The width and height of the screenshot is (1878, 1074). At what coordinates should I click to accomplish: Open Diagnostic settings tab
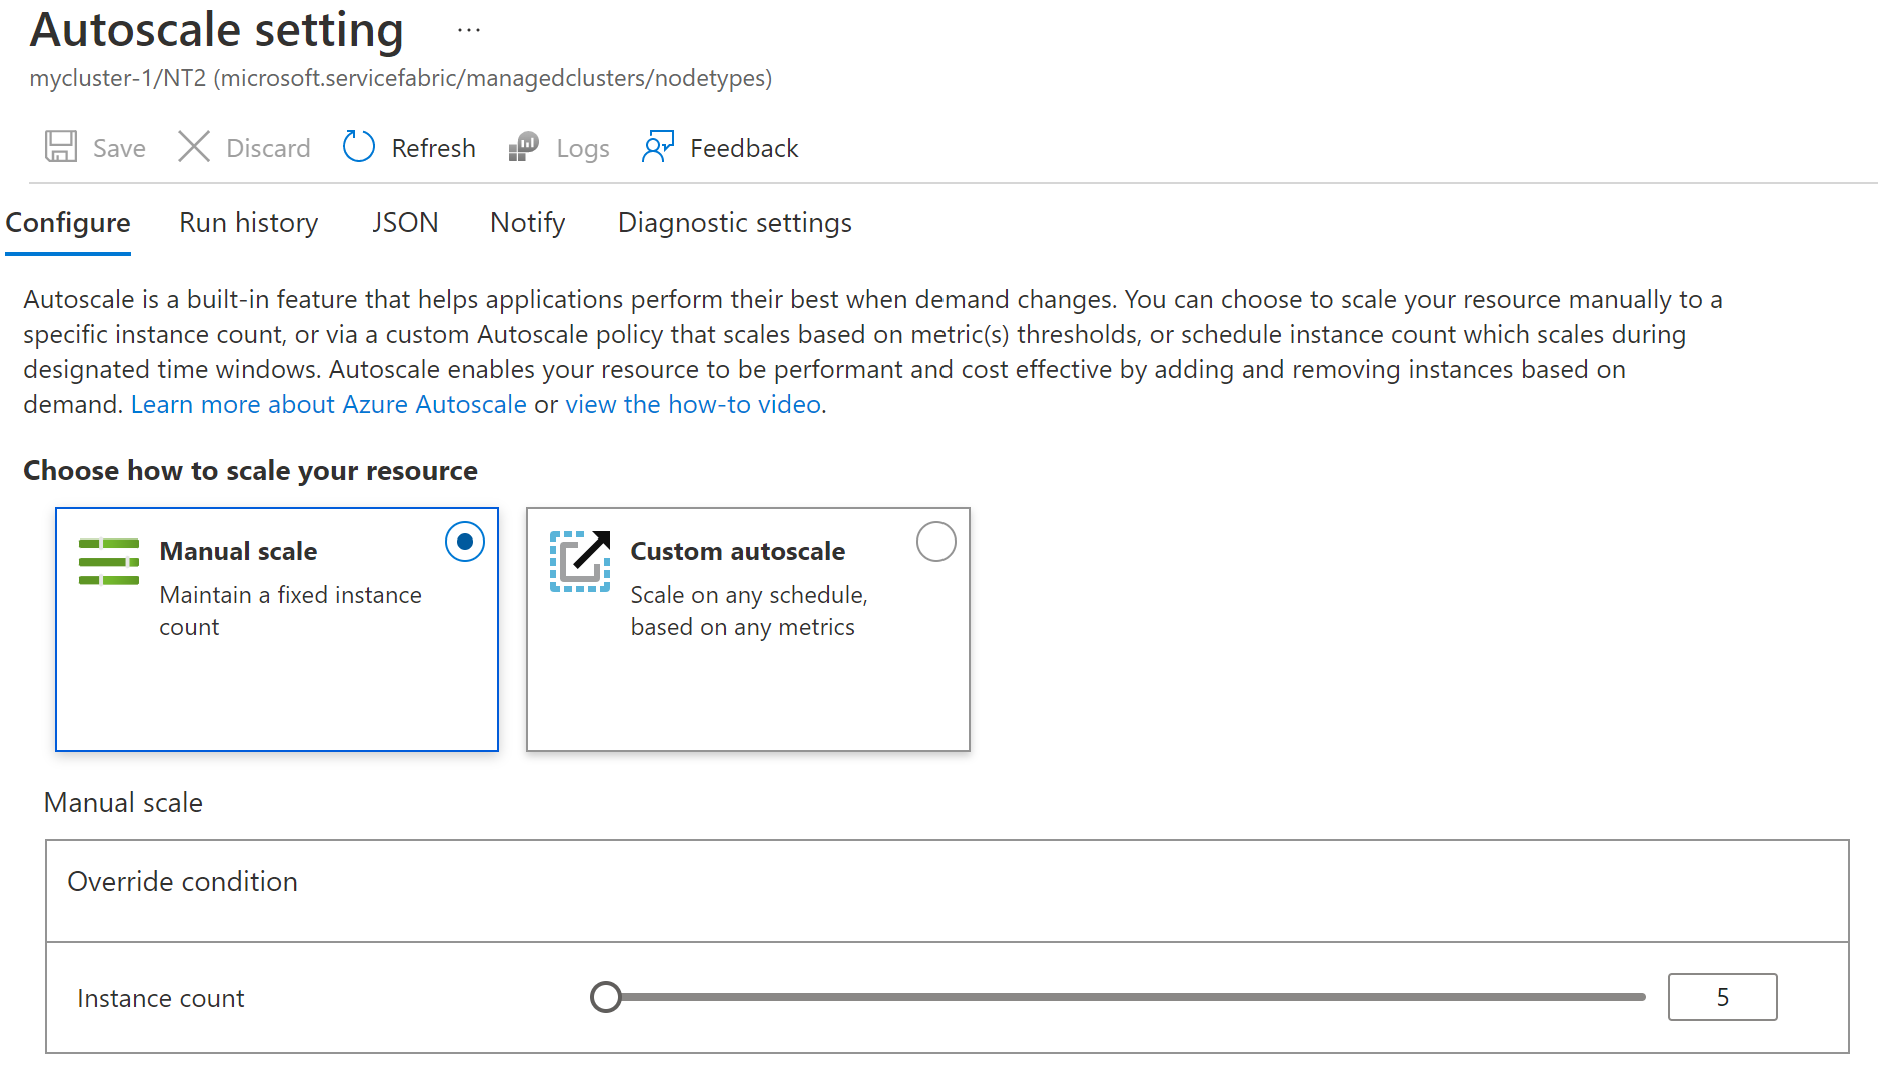(734, 222)
